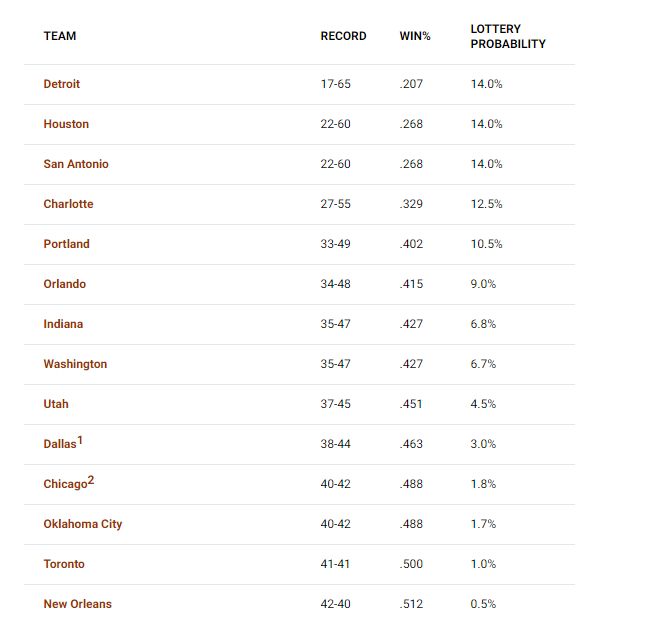Open the Washington team link

[75, 364]
